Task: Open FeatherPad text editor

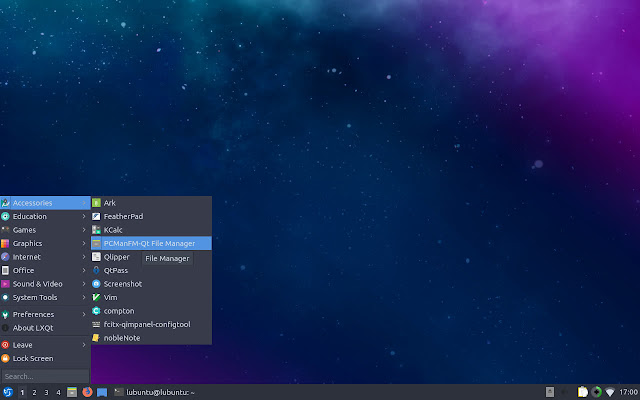Action: coord(151,216)
